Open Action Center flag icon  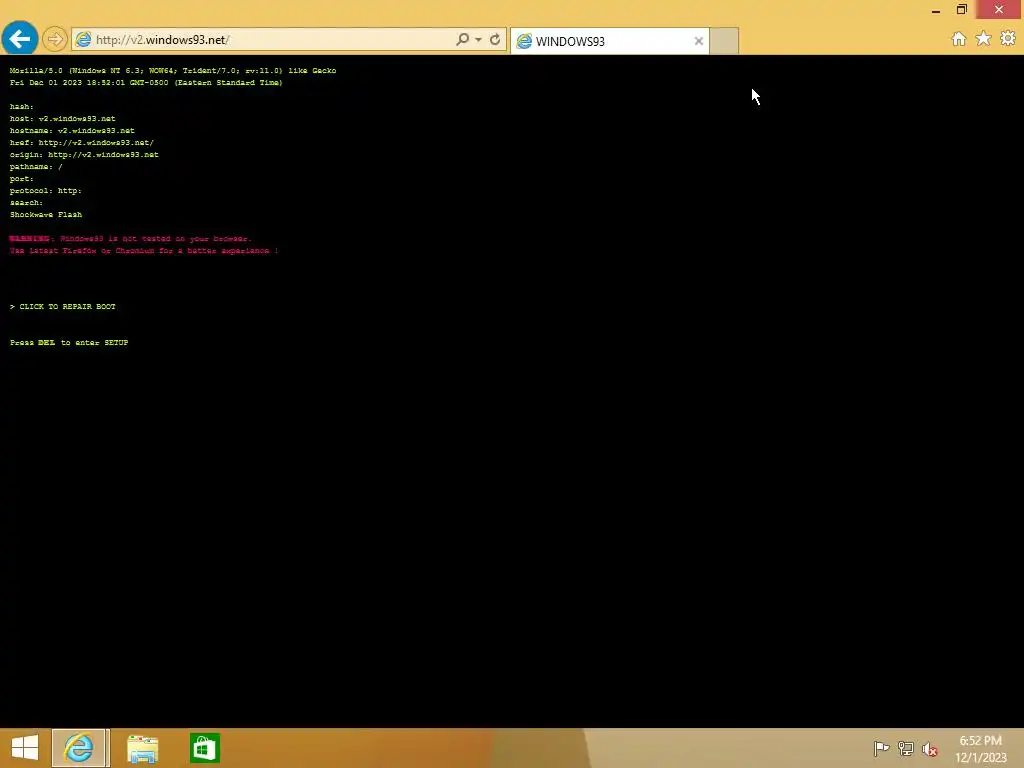[881, 748]
